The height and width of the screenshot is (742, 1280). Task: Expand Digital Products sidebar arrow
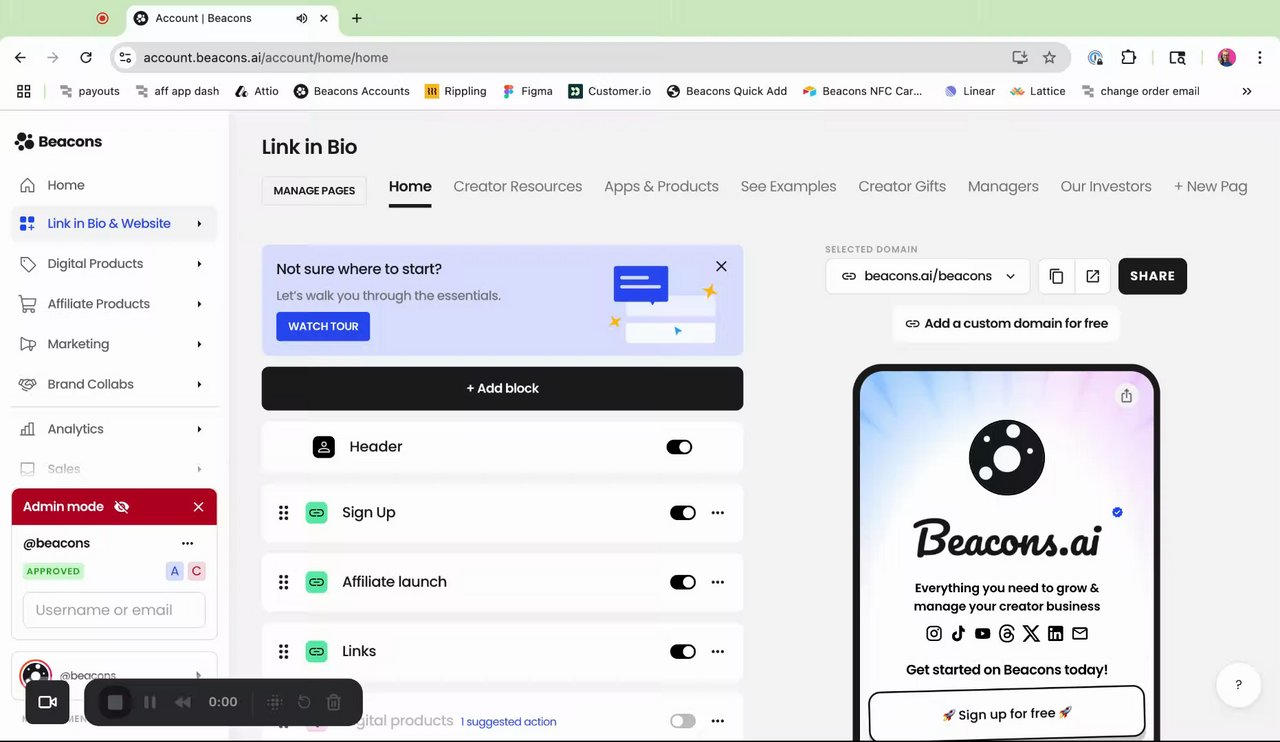pyautogui.click(x=199, y=264)
